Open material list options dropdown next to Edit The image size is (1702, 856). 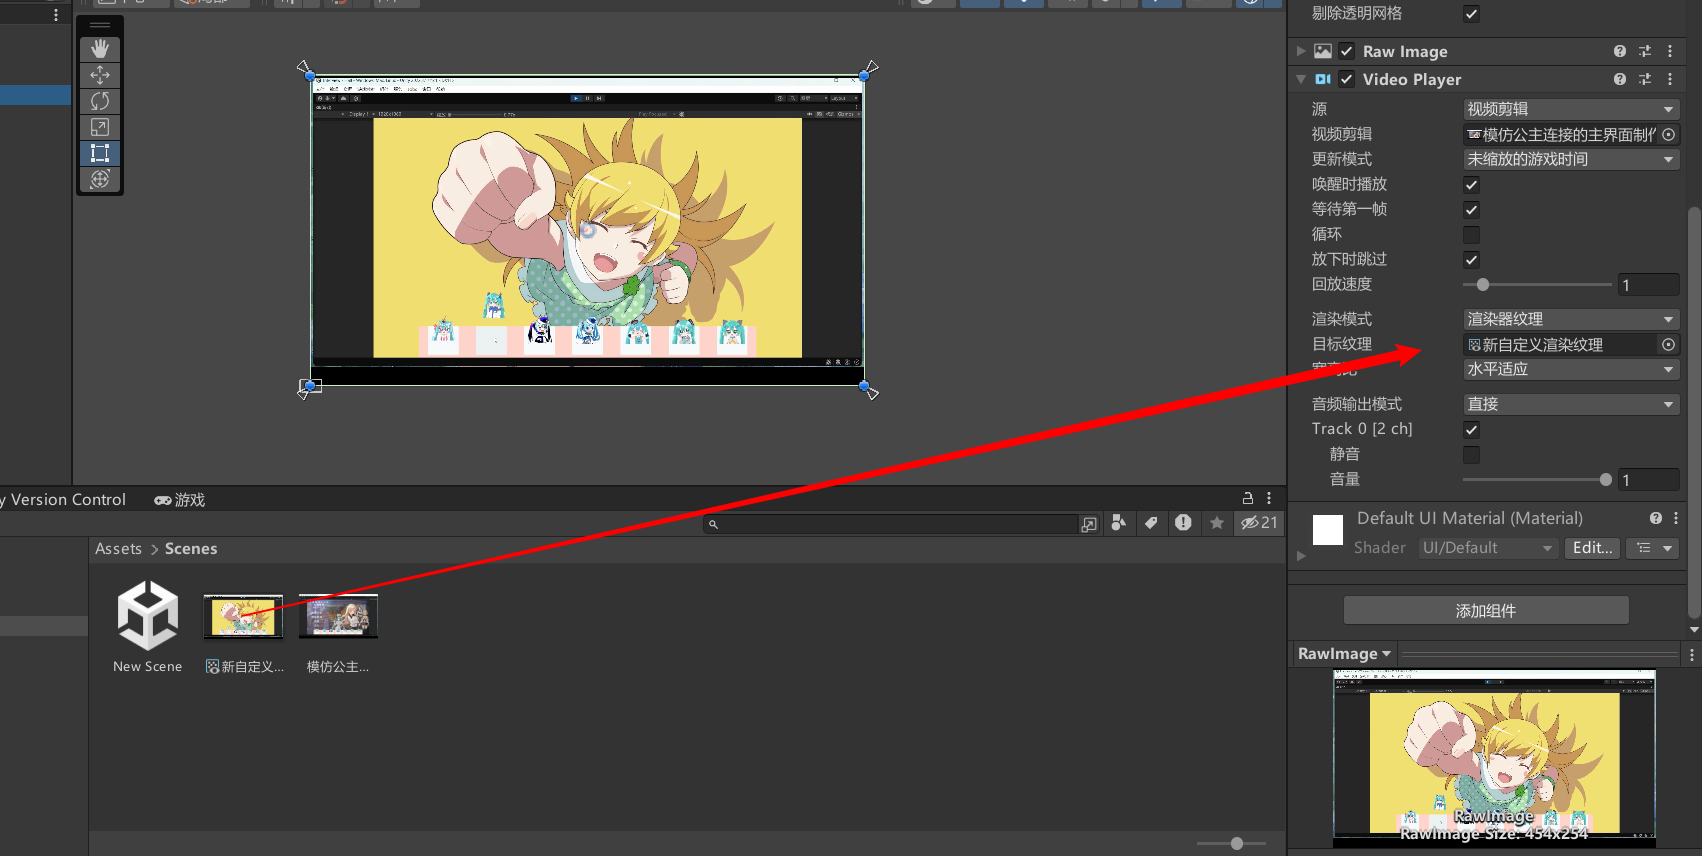[1652, 548]
